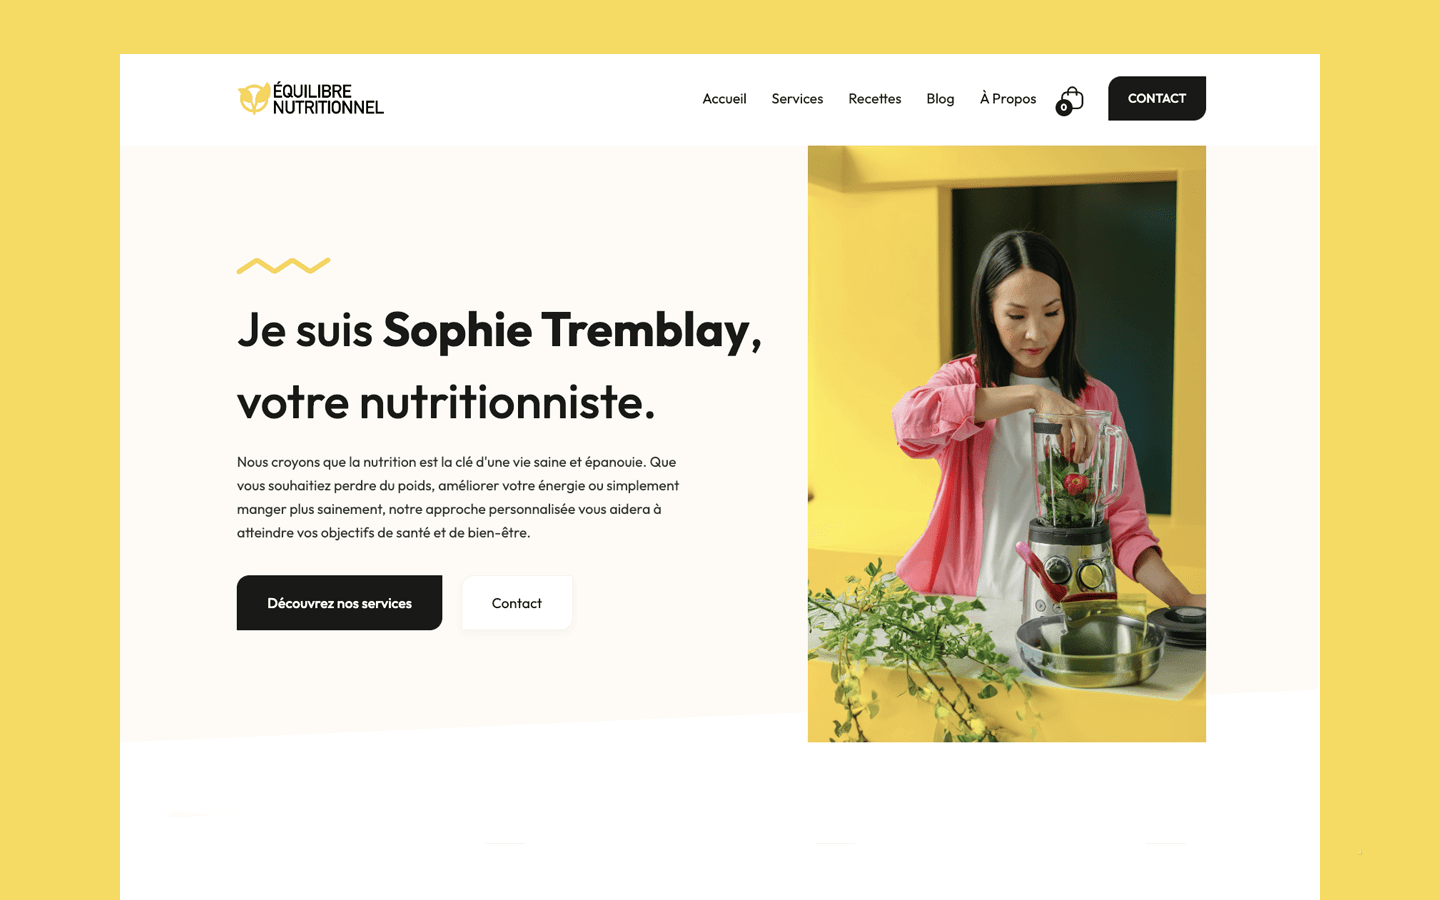Click the cart item count badge
The image size is (1440, 900).
pos(1063,108)
